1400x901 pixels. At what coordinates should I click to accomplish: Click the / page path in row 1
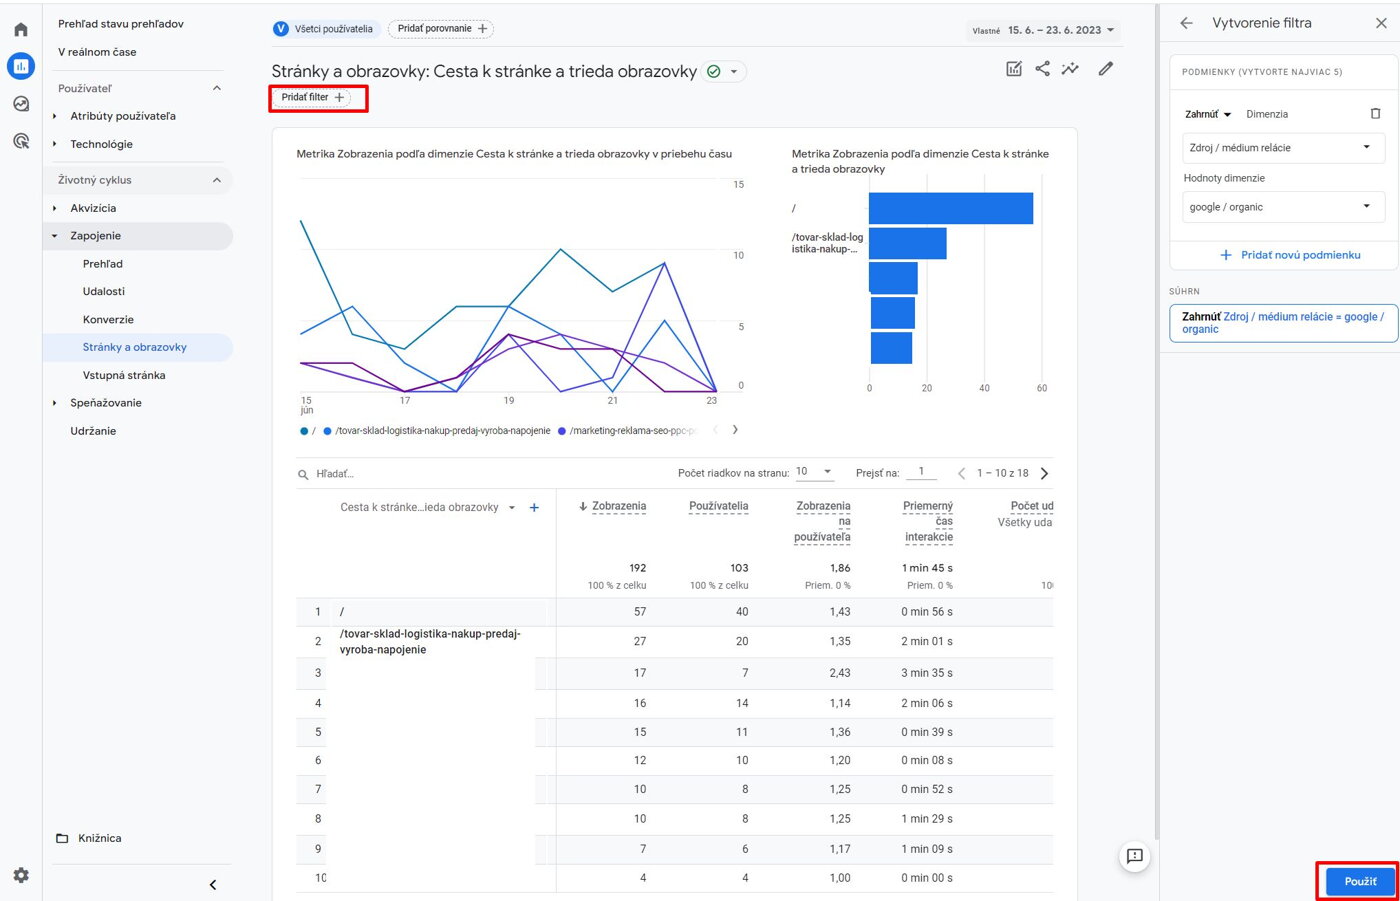pos(342,612)
